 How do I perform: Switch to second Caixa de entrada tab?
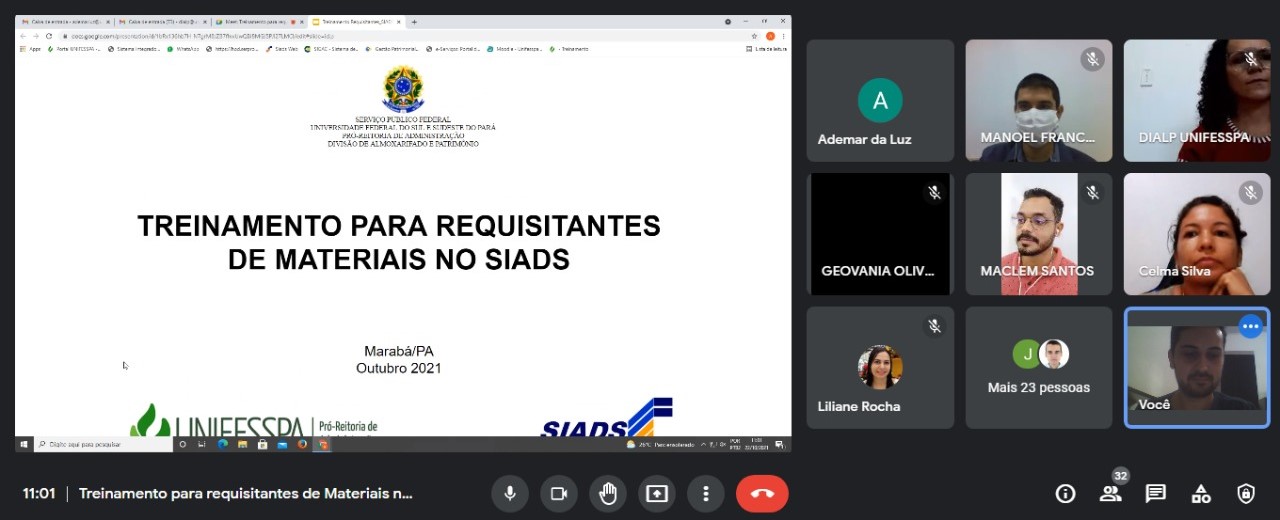(162, 21)
